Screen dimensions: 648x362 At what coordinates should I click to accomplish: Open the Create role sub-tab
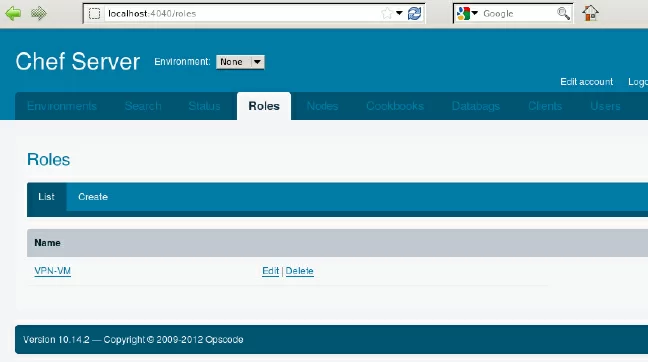click(x=93, y=197)
